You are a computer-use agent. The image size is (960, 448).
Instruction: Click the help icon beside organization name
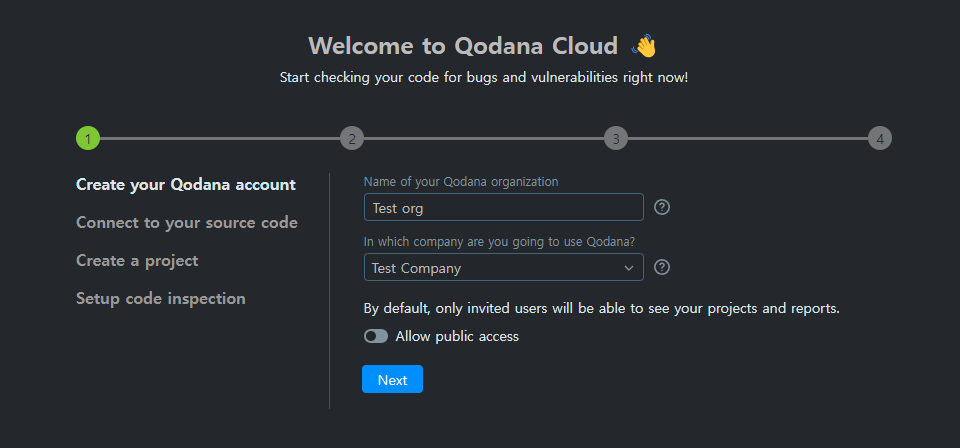661,207
